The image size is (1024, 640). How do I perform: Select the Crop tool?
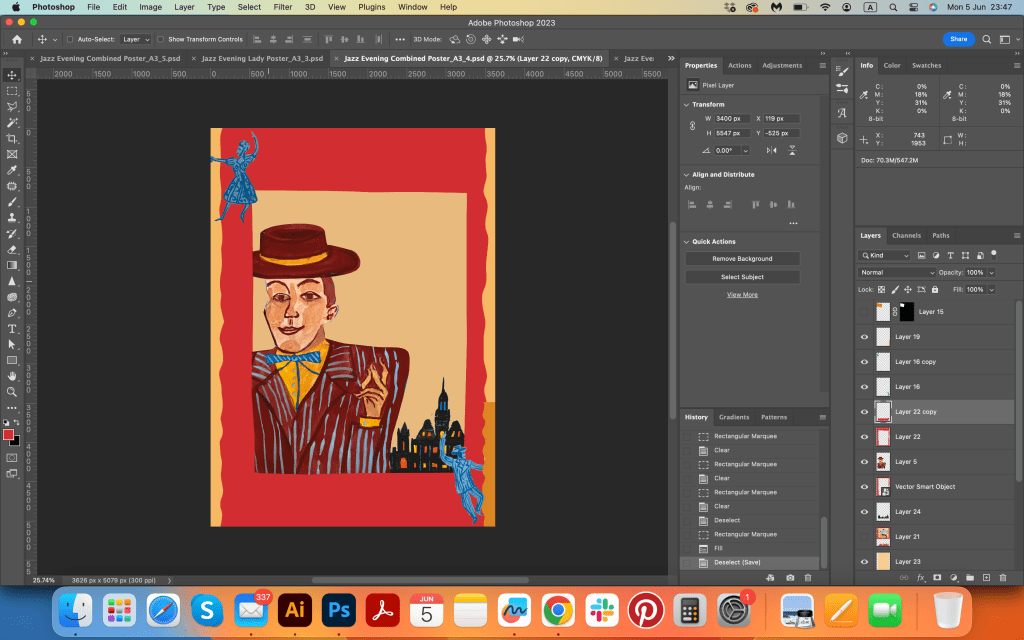tap(12, 138)
